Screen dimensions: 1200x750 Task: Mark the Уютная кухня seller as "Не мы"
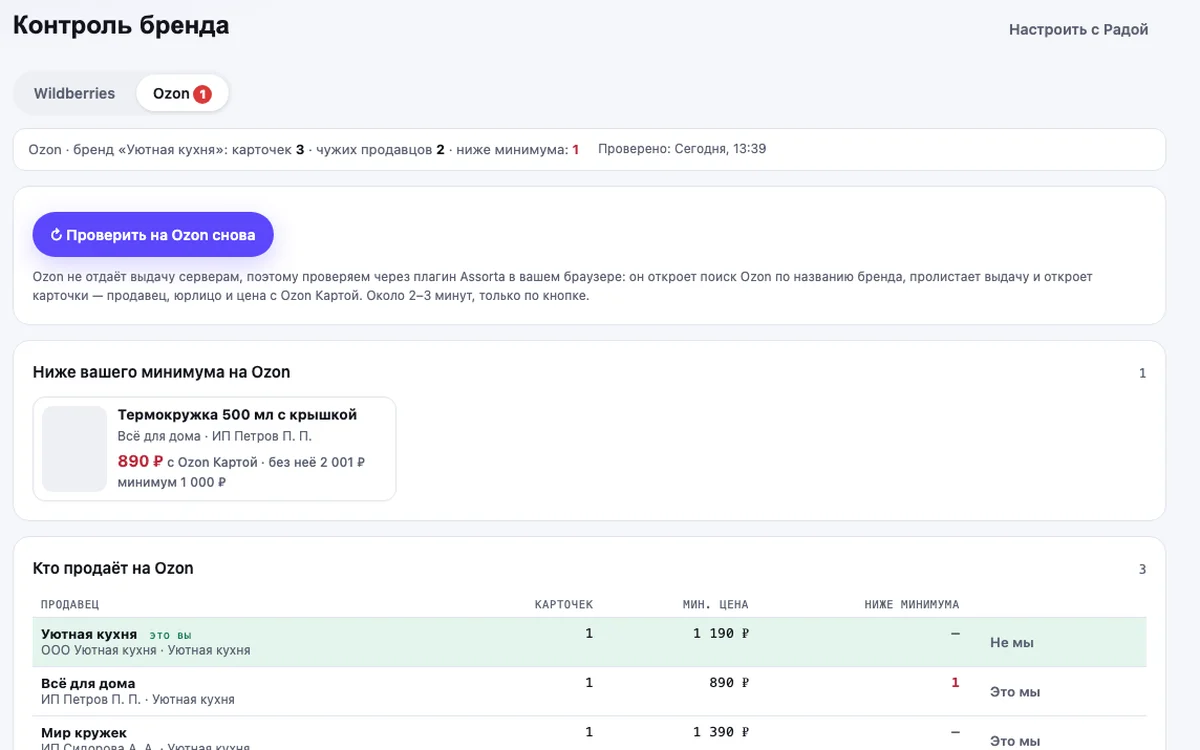click(1012, 643)
